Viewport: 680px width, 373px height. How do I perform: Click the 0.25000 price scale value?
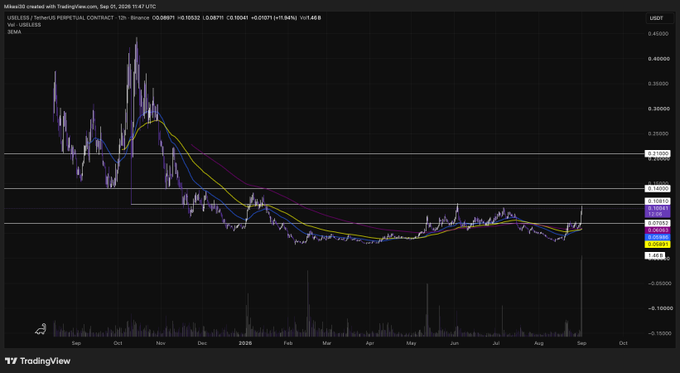point(658,134)
